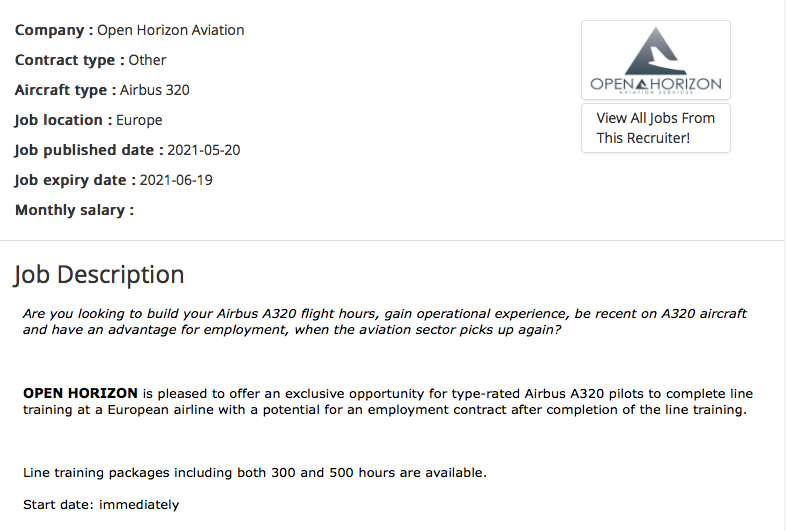Image resolution: width=786 pixels, height=531 pixels.
Task: Open View All Jobs From This Recruiter
Action: pyautogui.click(x=655, y=128)
